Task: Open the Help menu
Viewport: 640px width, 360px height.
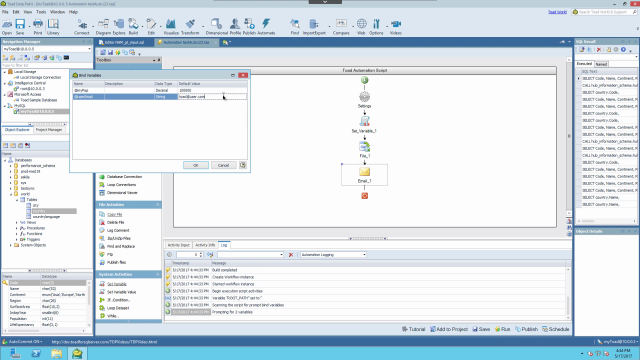Action: coord(73,12)
